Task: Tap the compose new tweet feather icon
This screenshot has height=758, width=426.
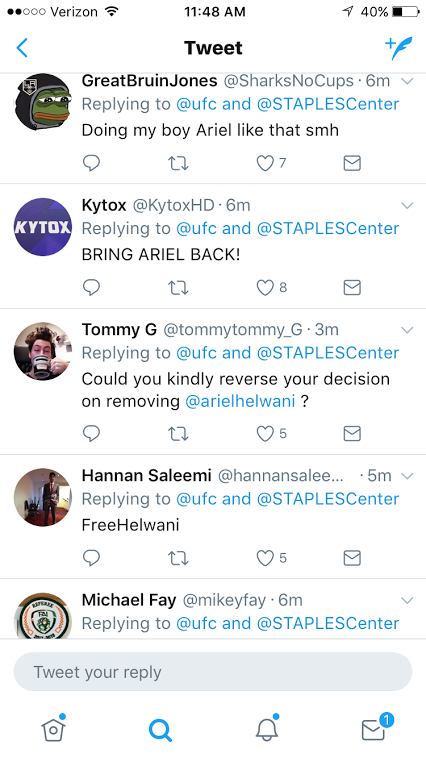Action: [399, 48]
